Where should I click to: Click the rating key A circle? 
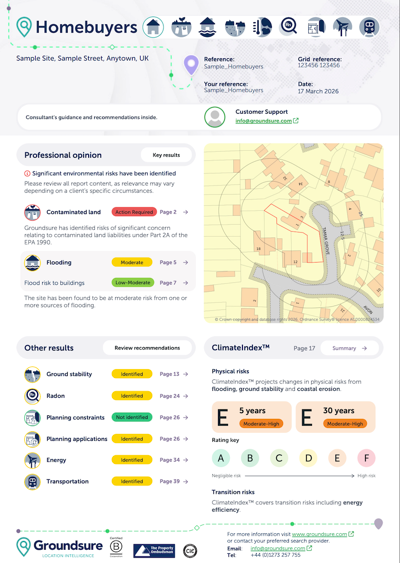(221, 458)
